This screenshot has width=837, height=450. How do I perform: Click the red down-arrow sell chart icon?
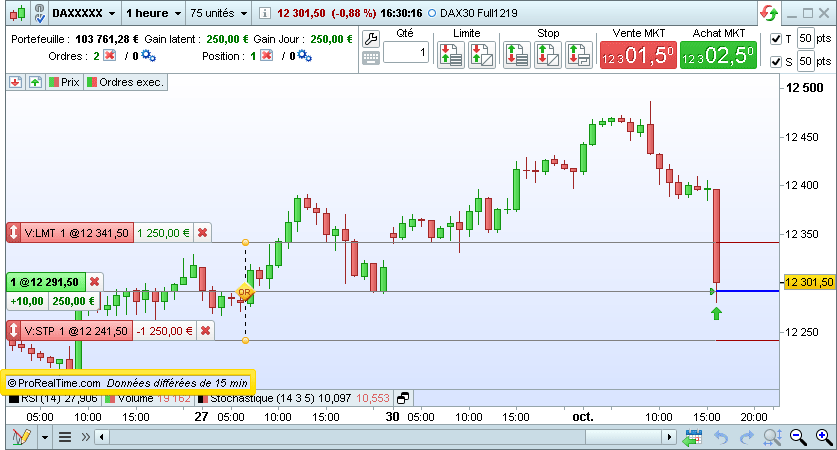pos(15,82)
